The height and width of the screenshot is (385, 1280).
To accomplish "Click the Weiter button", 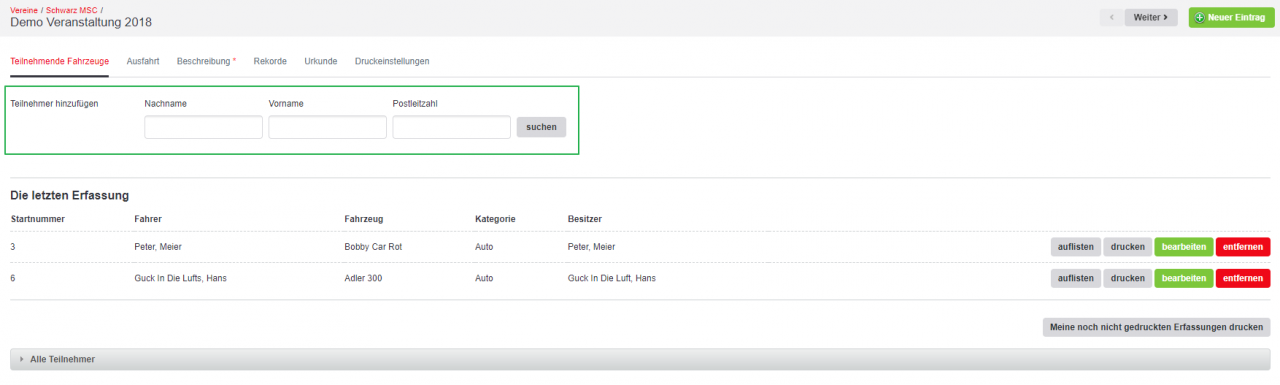I will [x=1151, y=18].
